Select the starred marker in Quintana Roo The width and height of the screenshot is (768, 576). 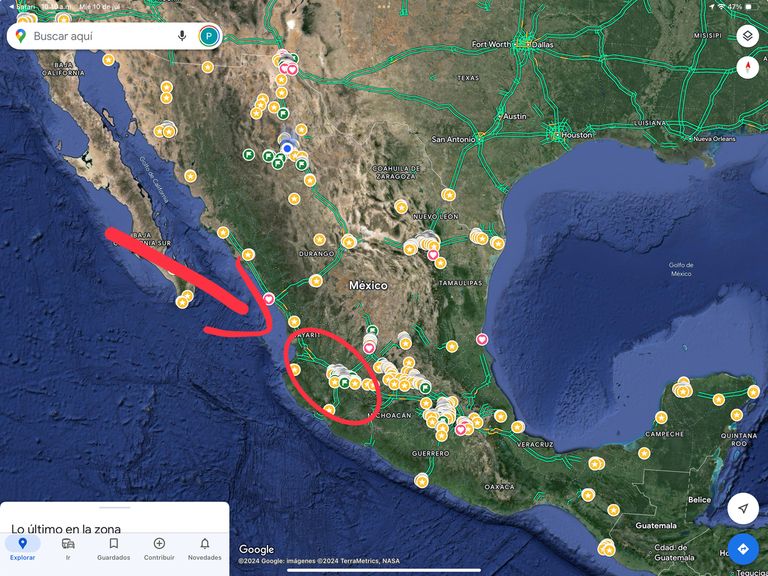(x=737, y=415)
